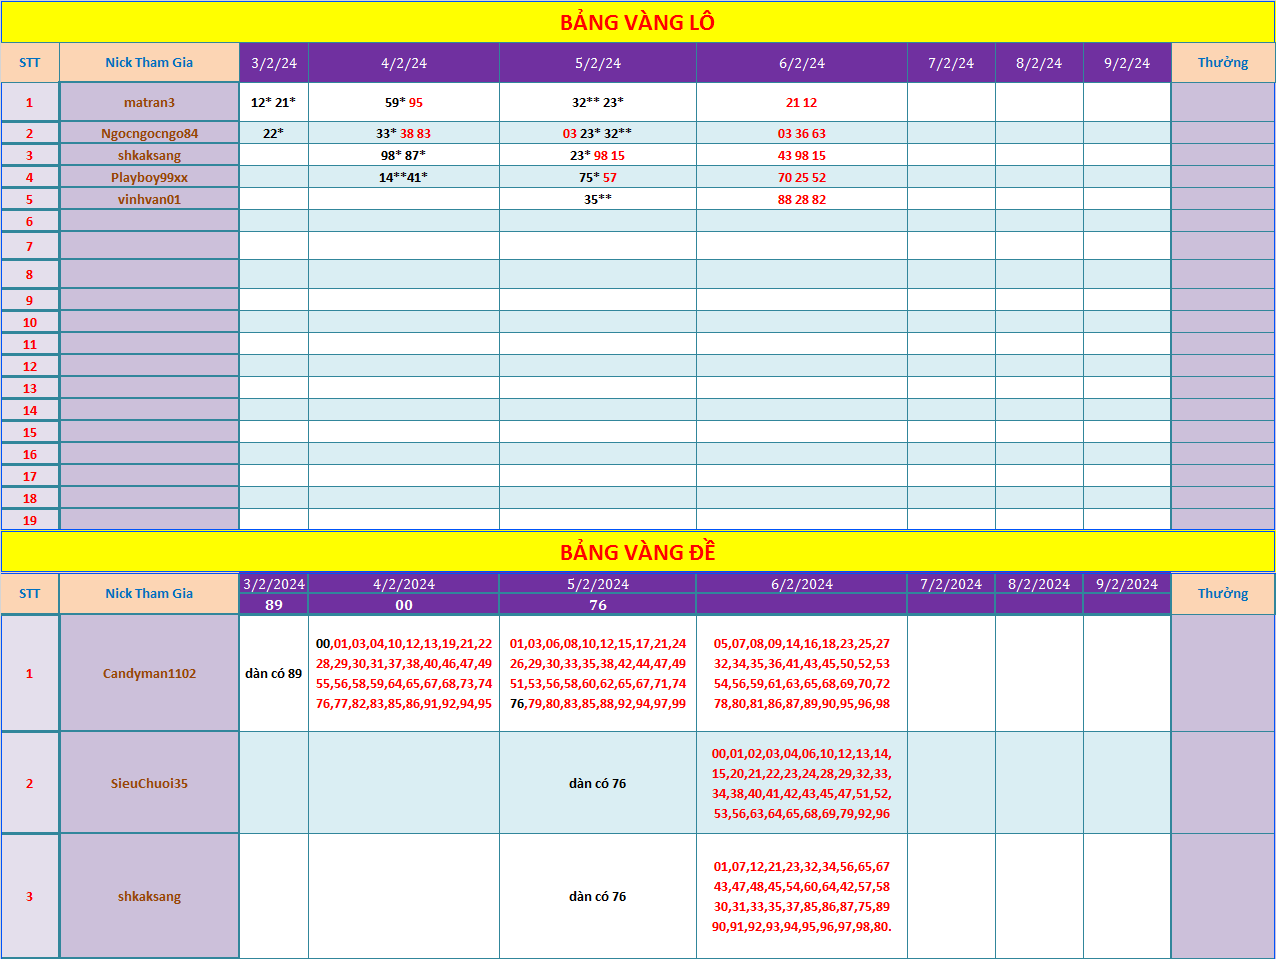This screenshot has height=959, width=1276.
Task: Click the 'dàn có 89' cell
Action: [x=274, y=673]
